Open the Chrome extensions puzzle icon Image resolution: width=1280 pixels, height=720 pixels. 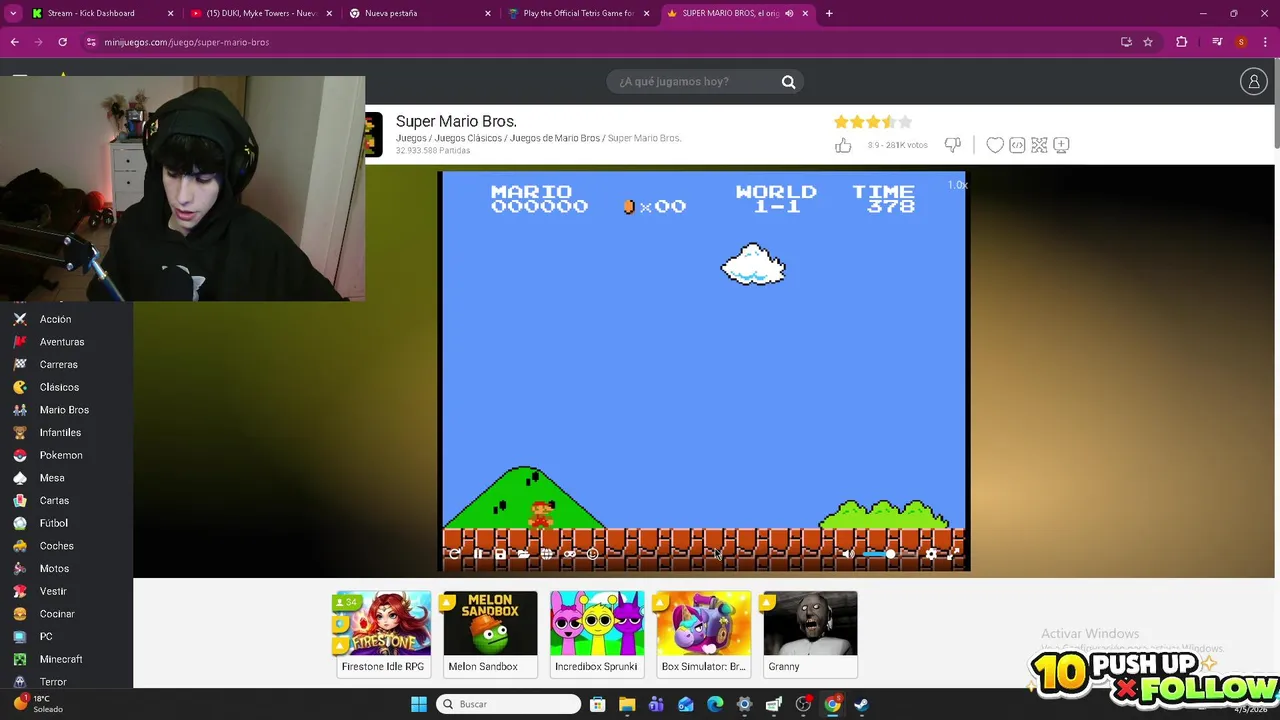click(1181, 42)
